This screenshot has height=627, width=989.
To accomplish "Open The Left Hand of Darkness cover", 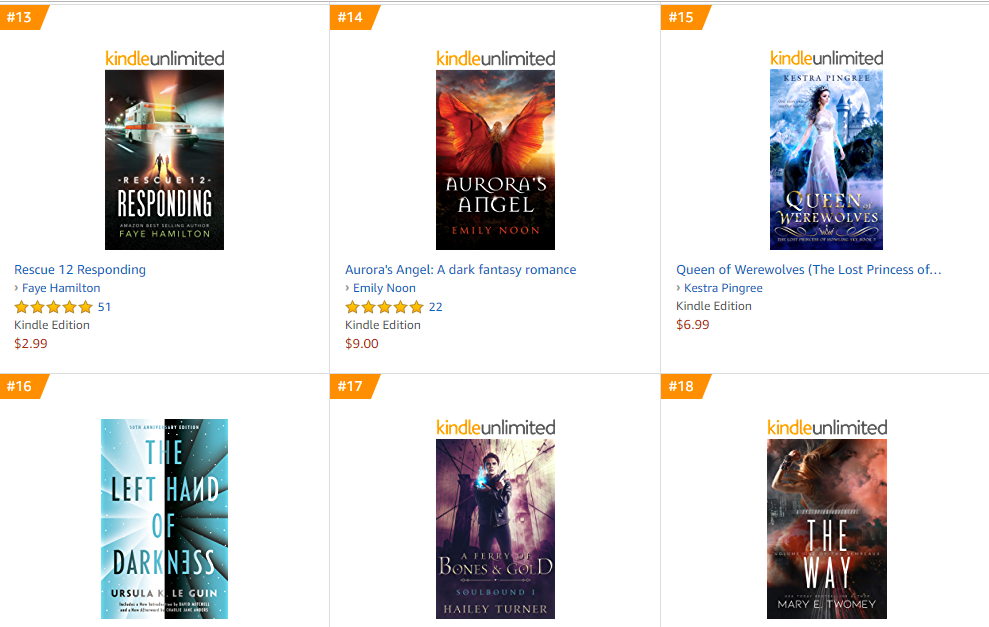I will point(164,519).
